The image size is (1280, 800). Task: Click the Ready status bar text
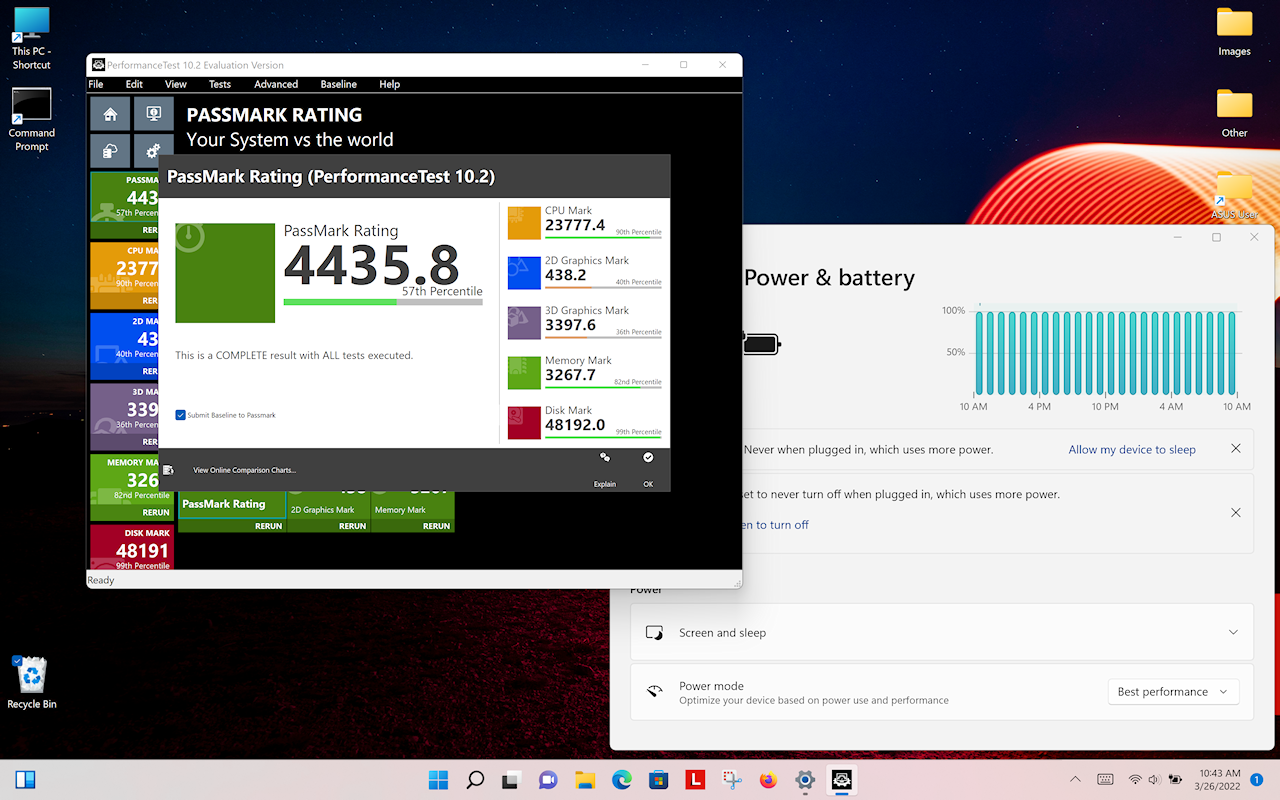(101, 580)
